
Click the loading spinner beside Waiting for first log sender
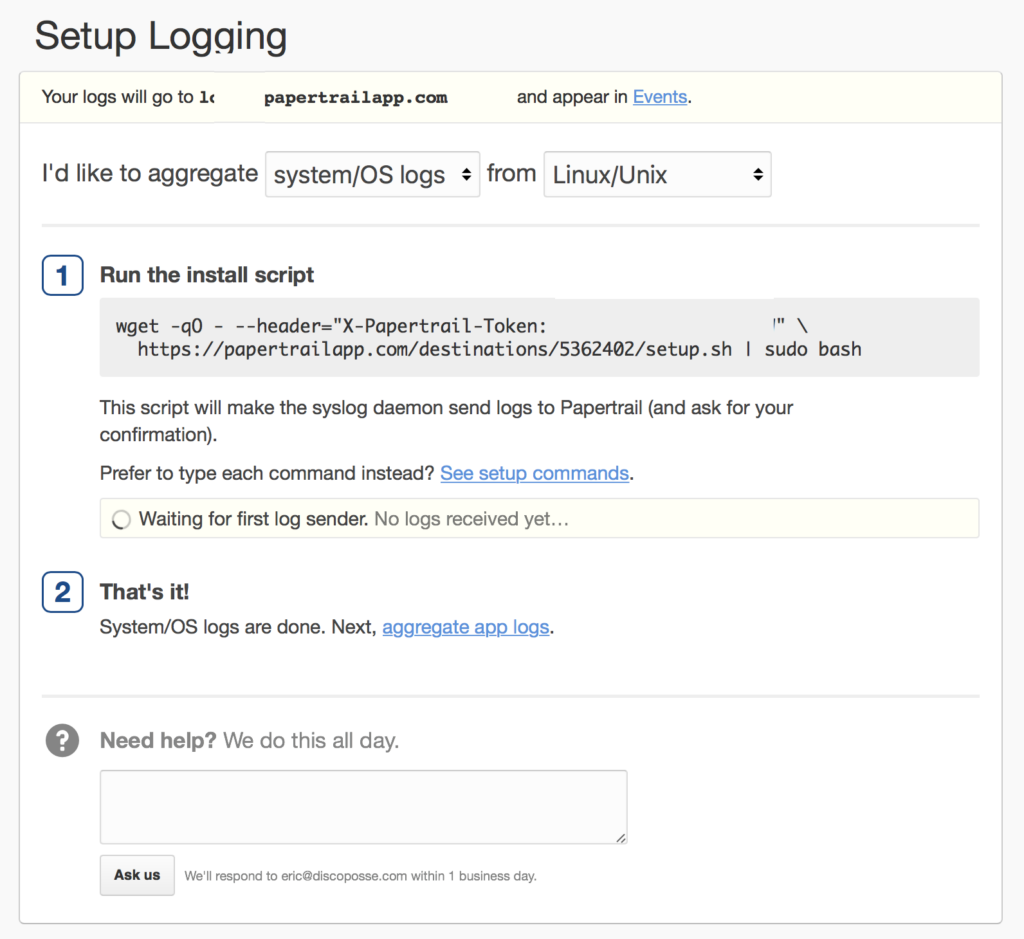(121, 520)
